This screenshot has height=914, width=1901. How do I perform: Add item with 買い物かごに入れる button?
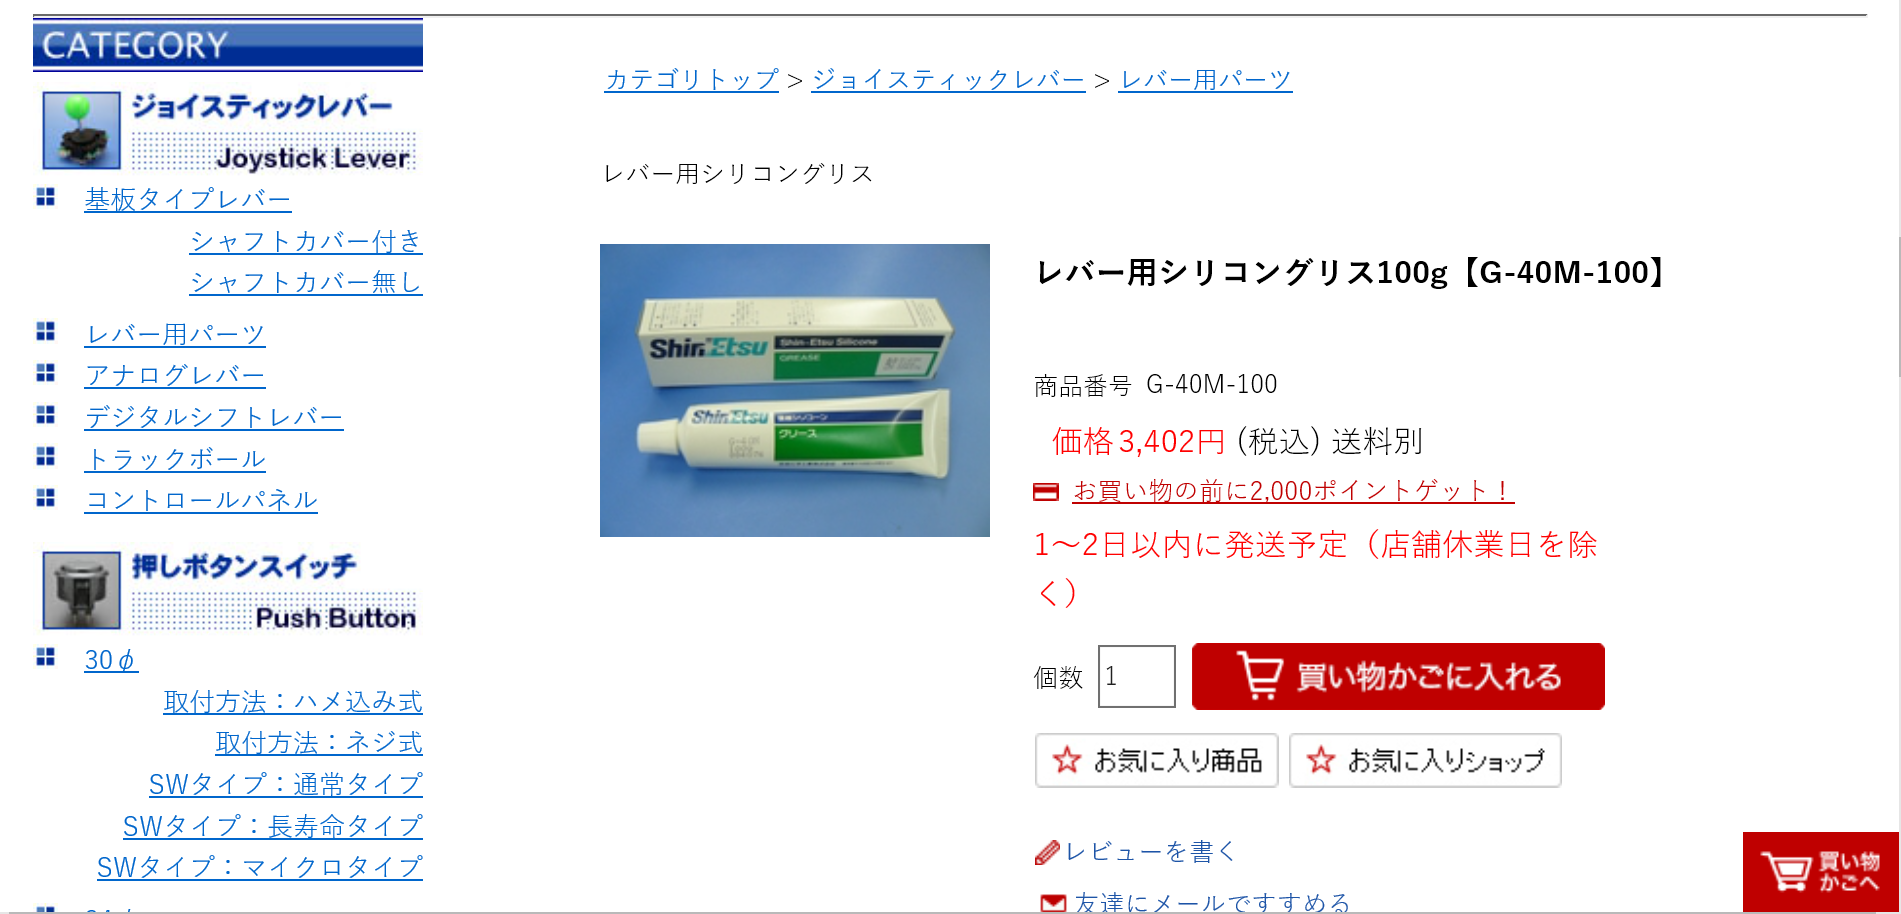coord(1398,677)
